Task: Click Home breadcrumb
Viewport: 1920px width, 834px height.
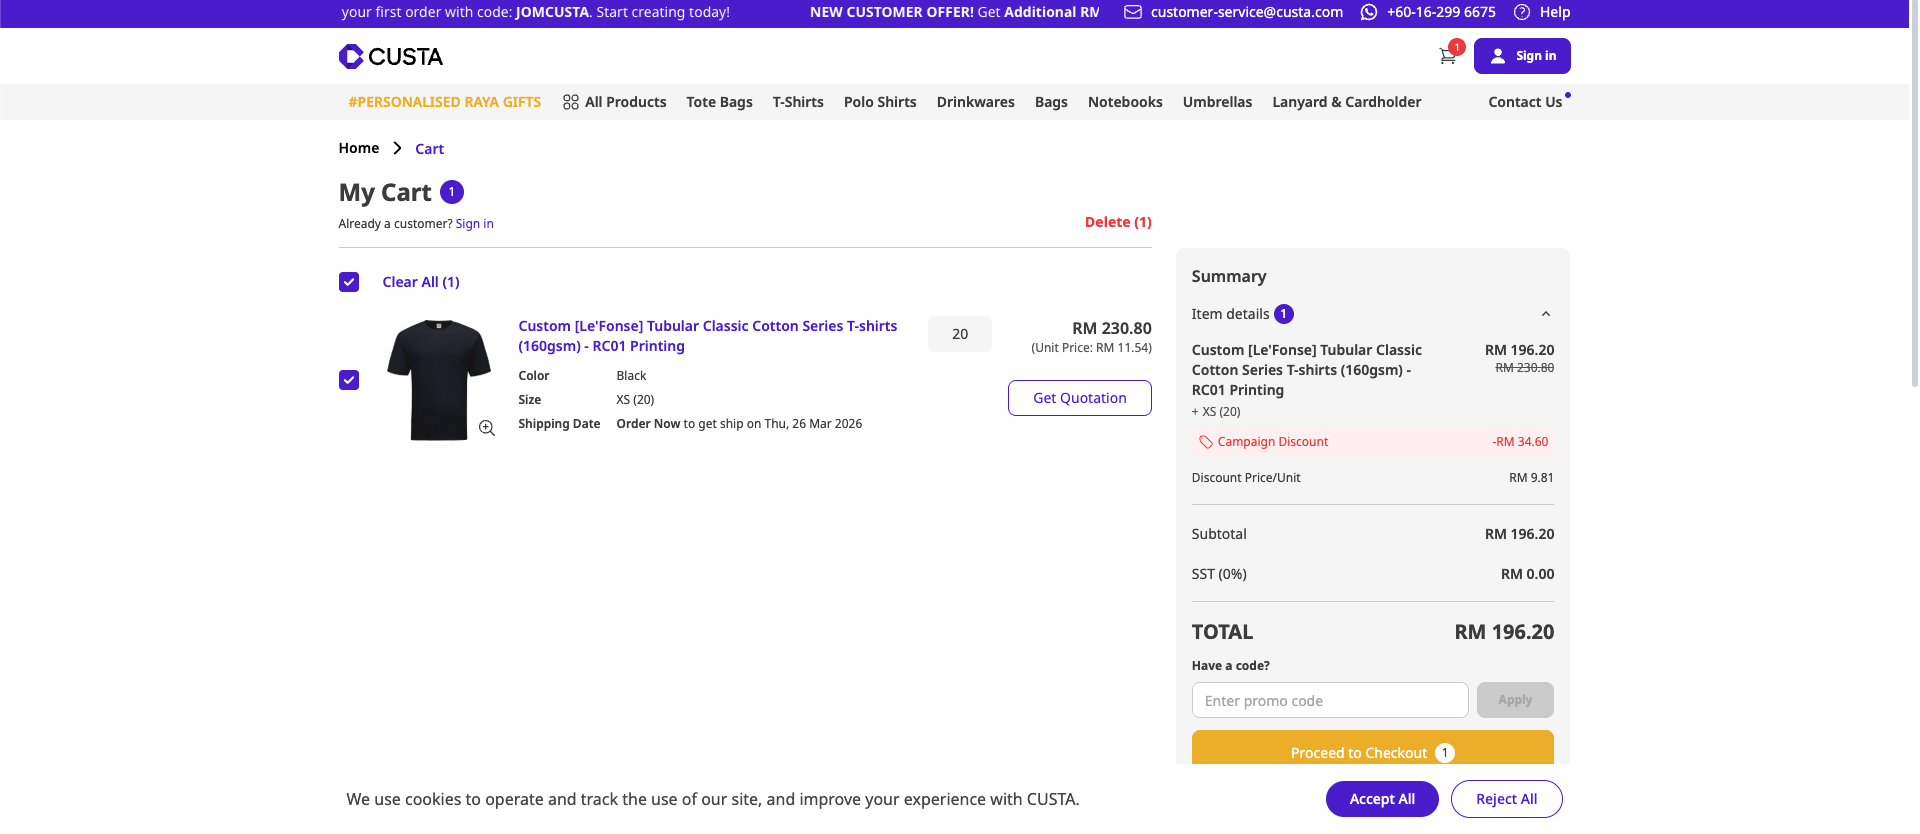Action: (x=358, y=148)
